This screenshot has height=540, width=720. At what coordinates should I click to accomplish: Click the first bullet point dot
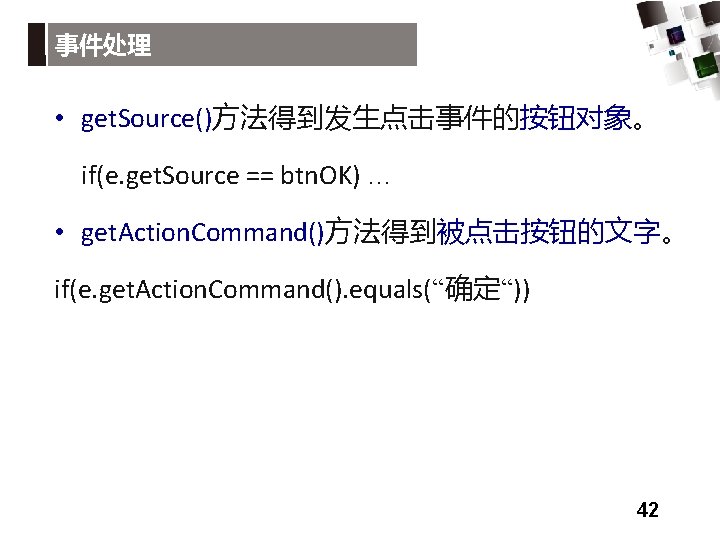point(59,118)
